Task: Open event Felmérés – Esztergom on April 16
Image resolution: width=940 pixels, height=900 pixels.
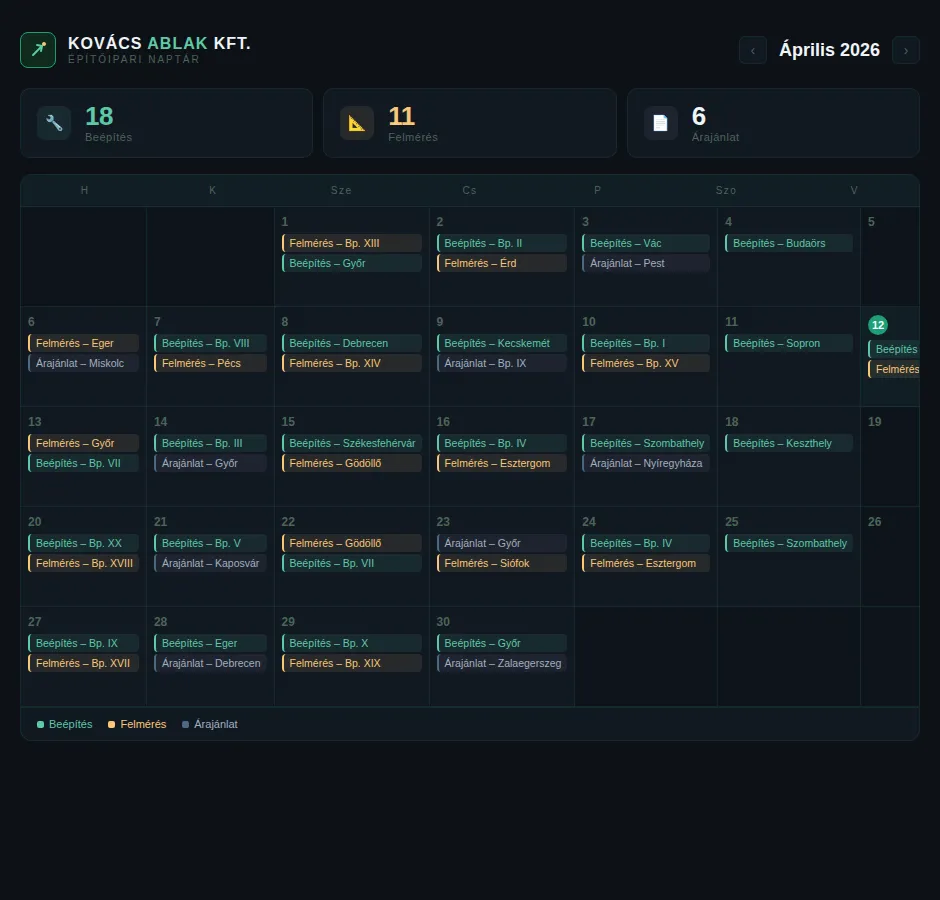Action: click(502, 463)
